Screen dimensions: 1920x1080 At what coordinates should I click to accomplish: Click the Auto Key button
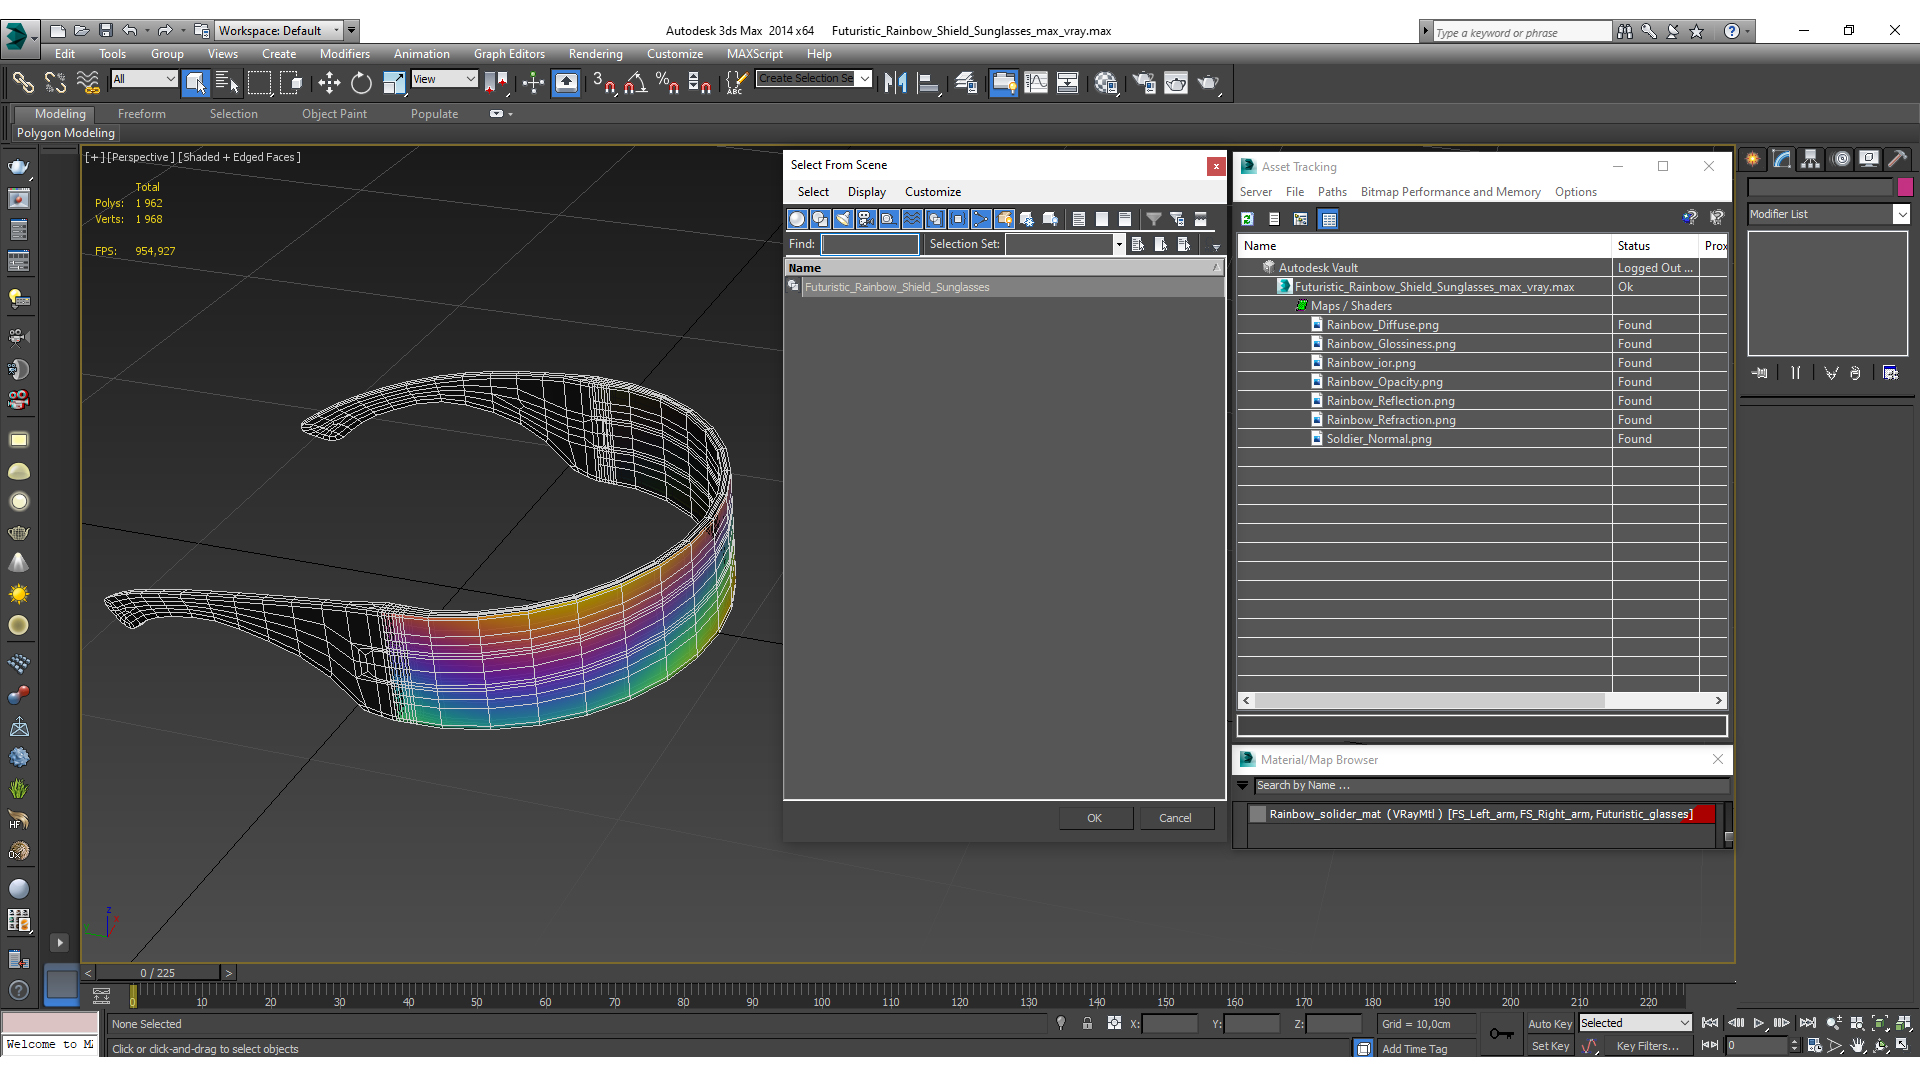1549,1024
